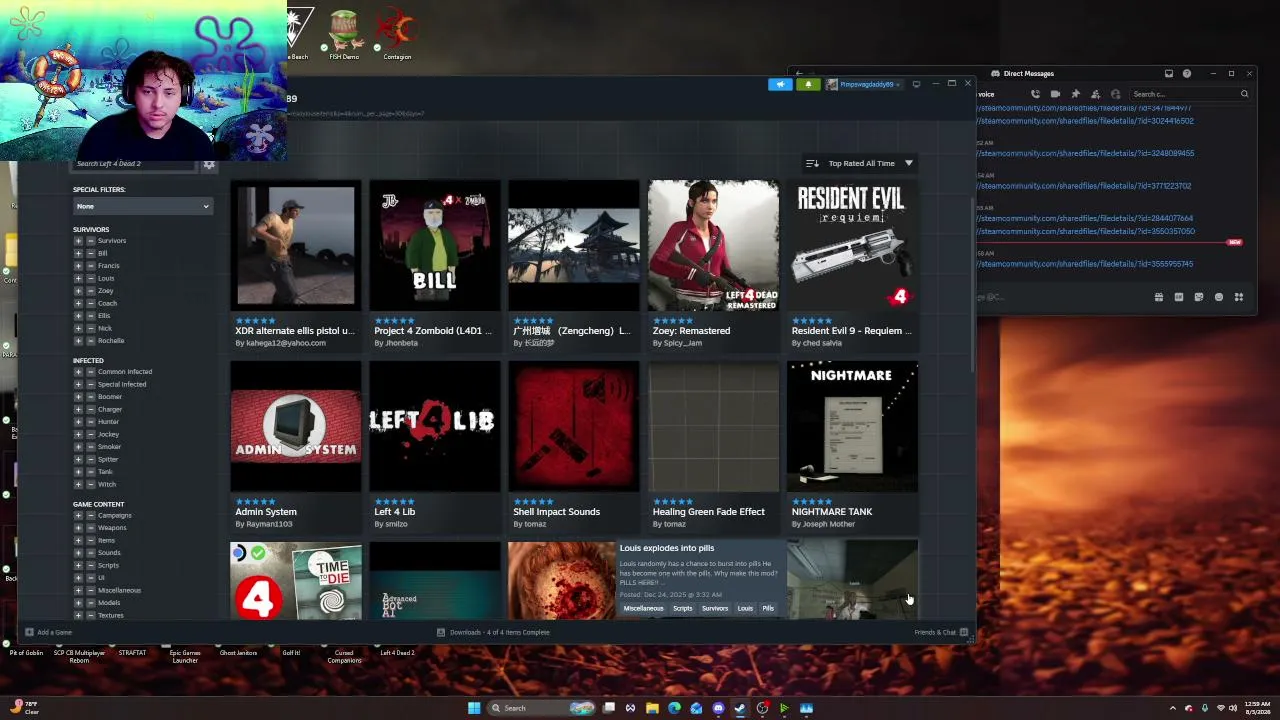Open the Special Filters dropdown
This screenshot has width=1280, height=720.
(142, 206)
